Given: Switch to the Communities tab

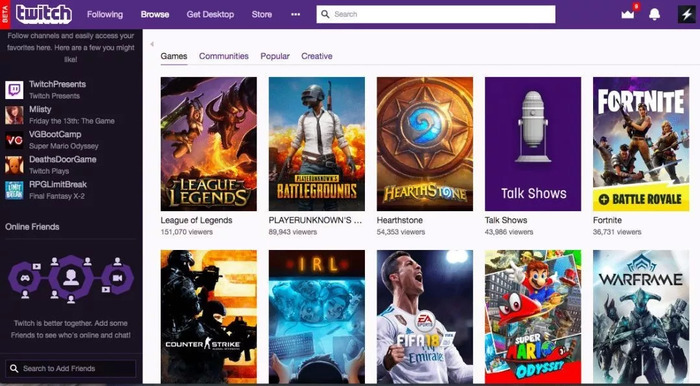Looking at the screenshot, I should [x=224, y=56].
